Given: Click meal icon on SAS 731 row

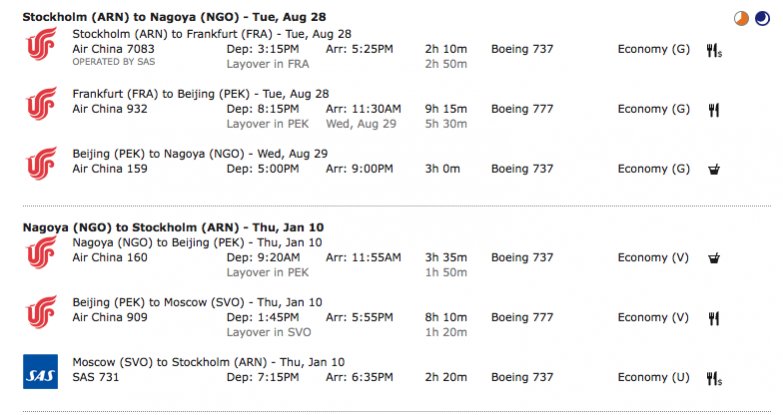Looking at the screenshot, I should tap(714, 377).
